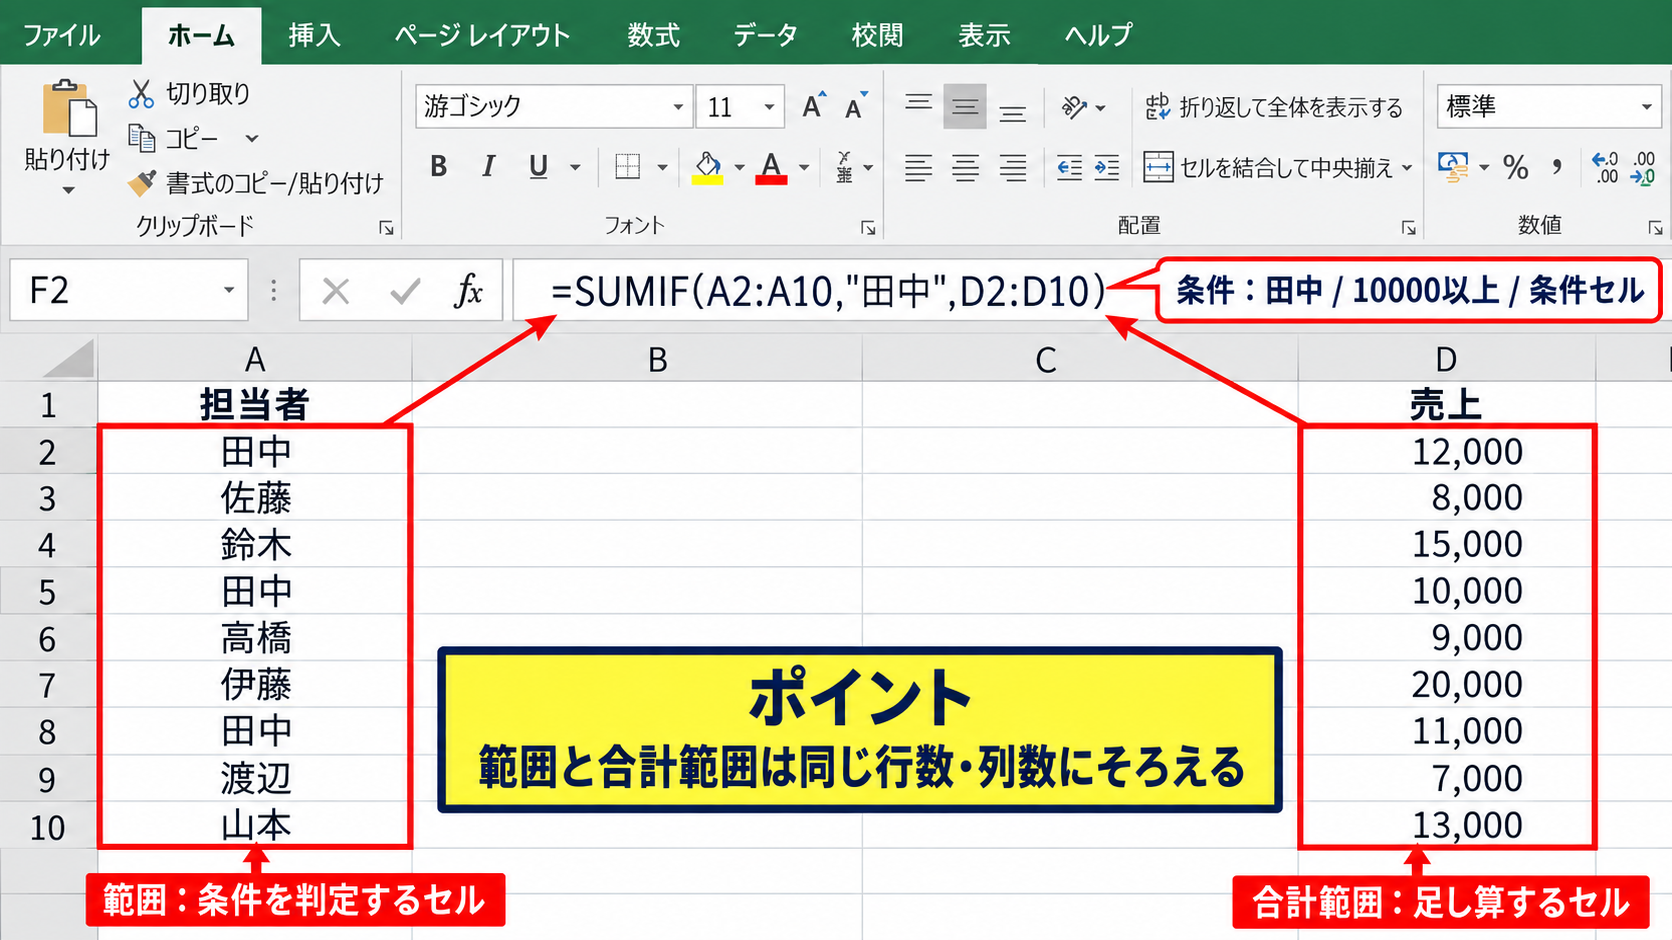Click formula bar with SUMIF formula

830,291
